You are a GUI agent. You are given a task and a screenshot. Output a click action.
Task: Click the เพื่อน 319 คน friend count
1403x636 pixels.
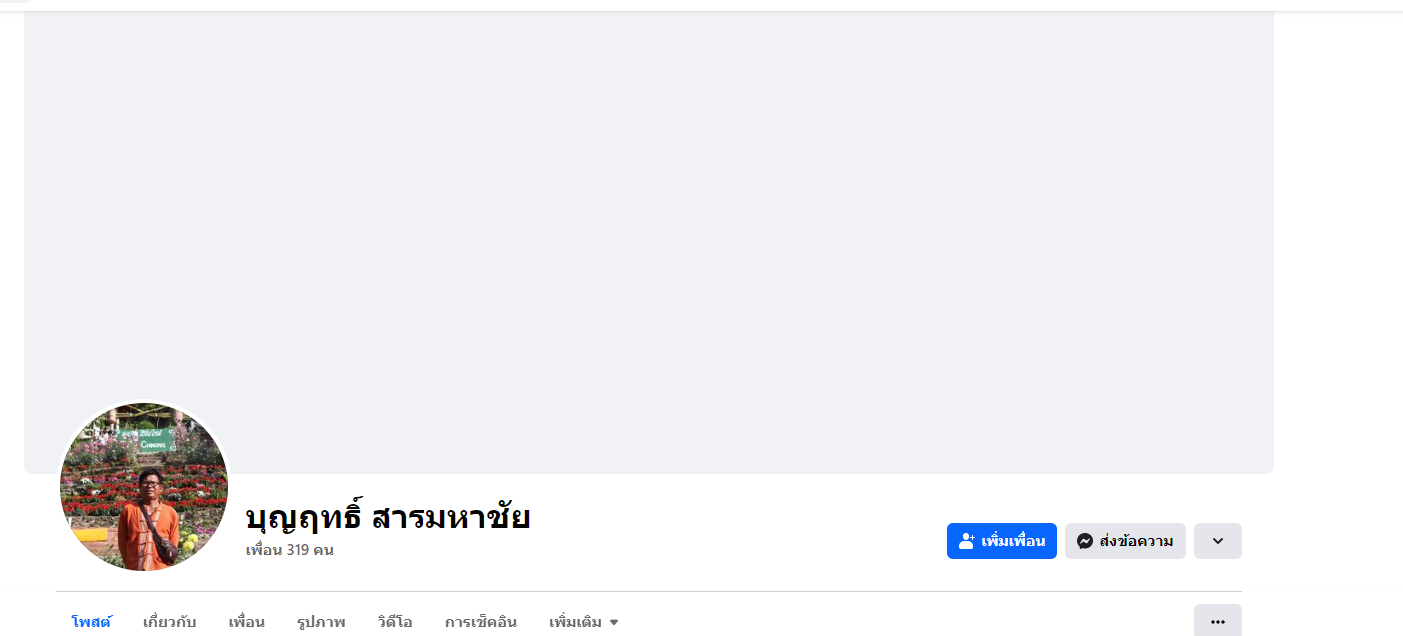tap(290, 550)
